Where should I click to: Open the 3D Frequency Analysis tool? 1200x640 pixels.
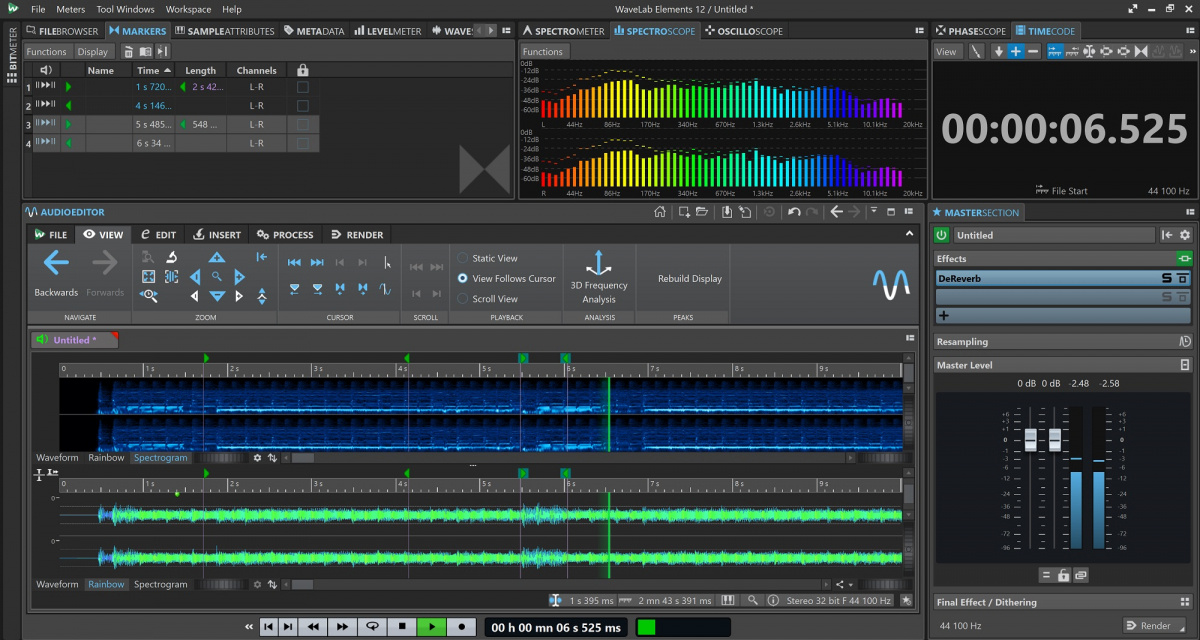pos(598,278)
